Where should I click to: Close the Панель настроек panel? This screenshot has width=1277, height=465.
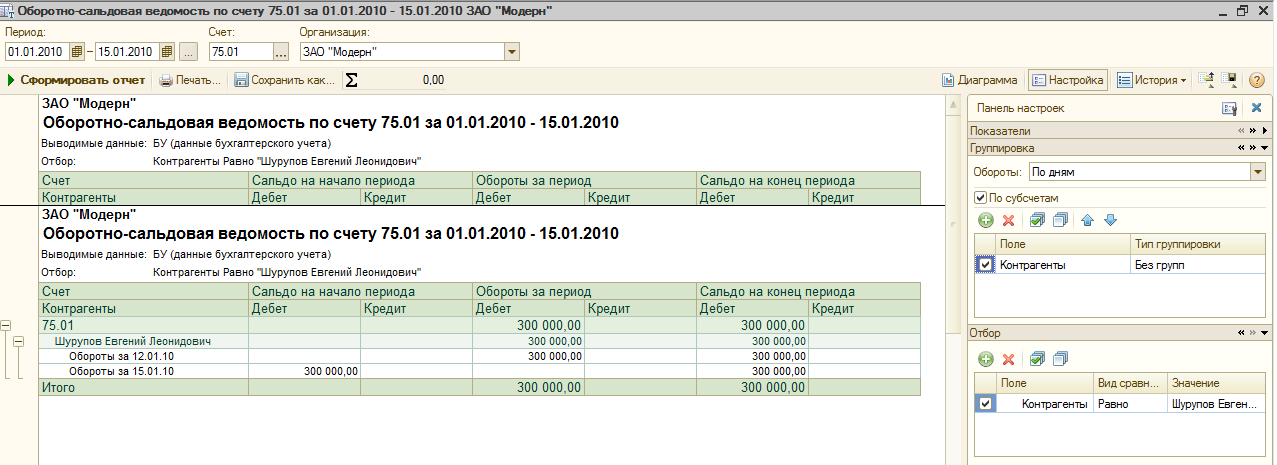click(x=1256, y=108)
